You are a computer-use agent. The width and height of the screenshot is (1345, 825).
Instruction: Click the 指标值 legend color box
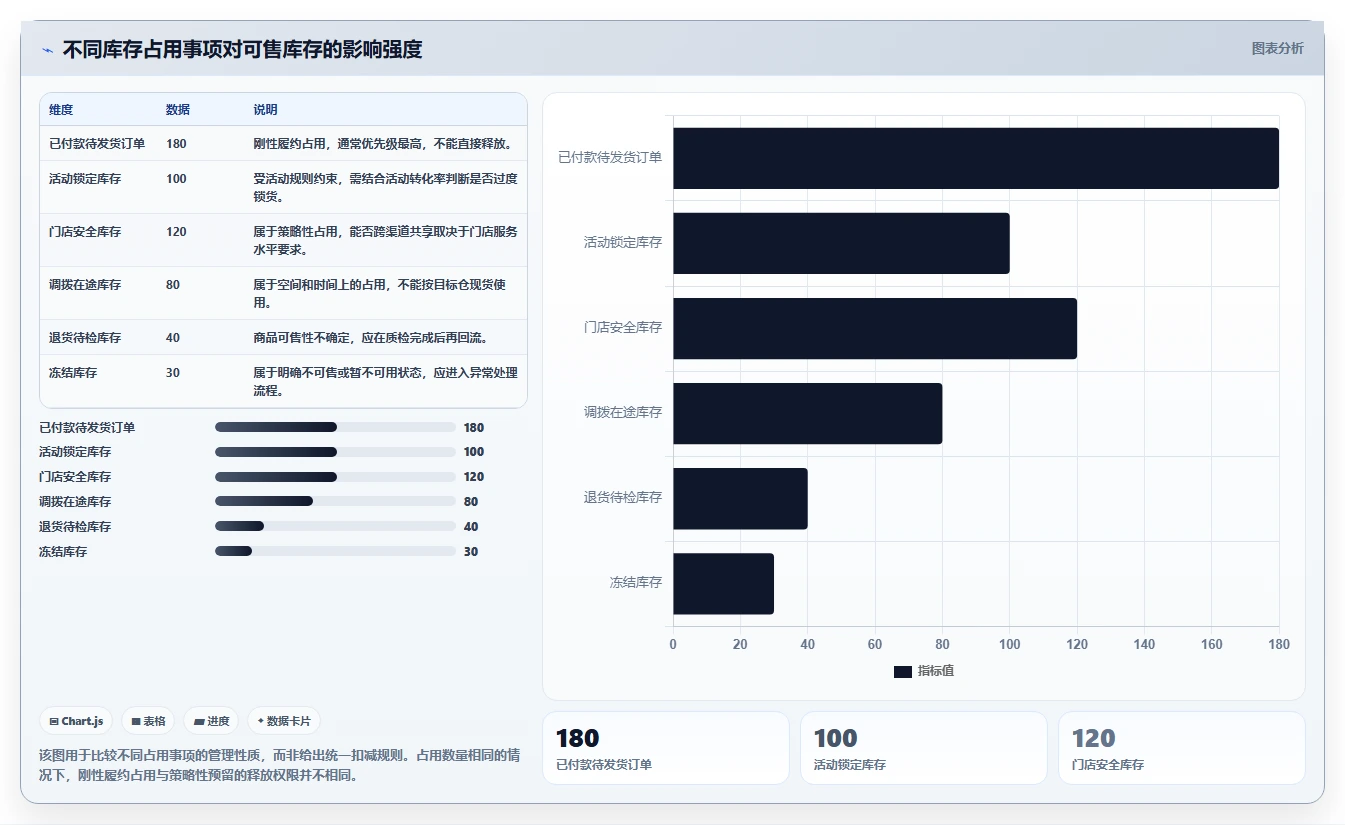click(x=903, y=671)
